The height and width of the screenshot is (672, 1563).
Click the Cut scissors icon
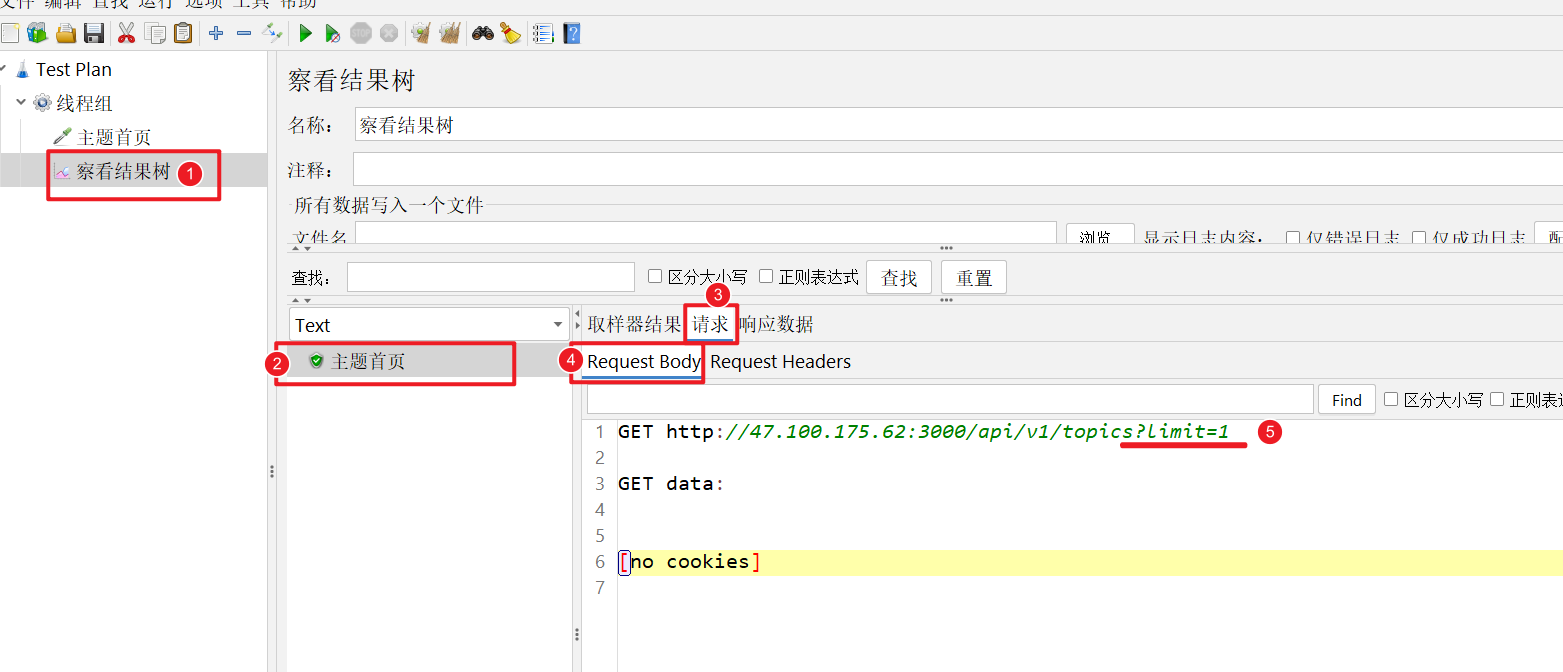point(126,33)
